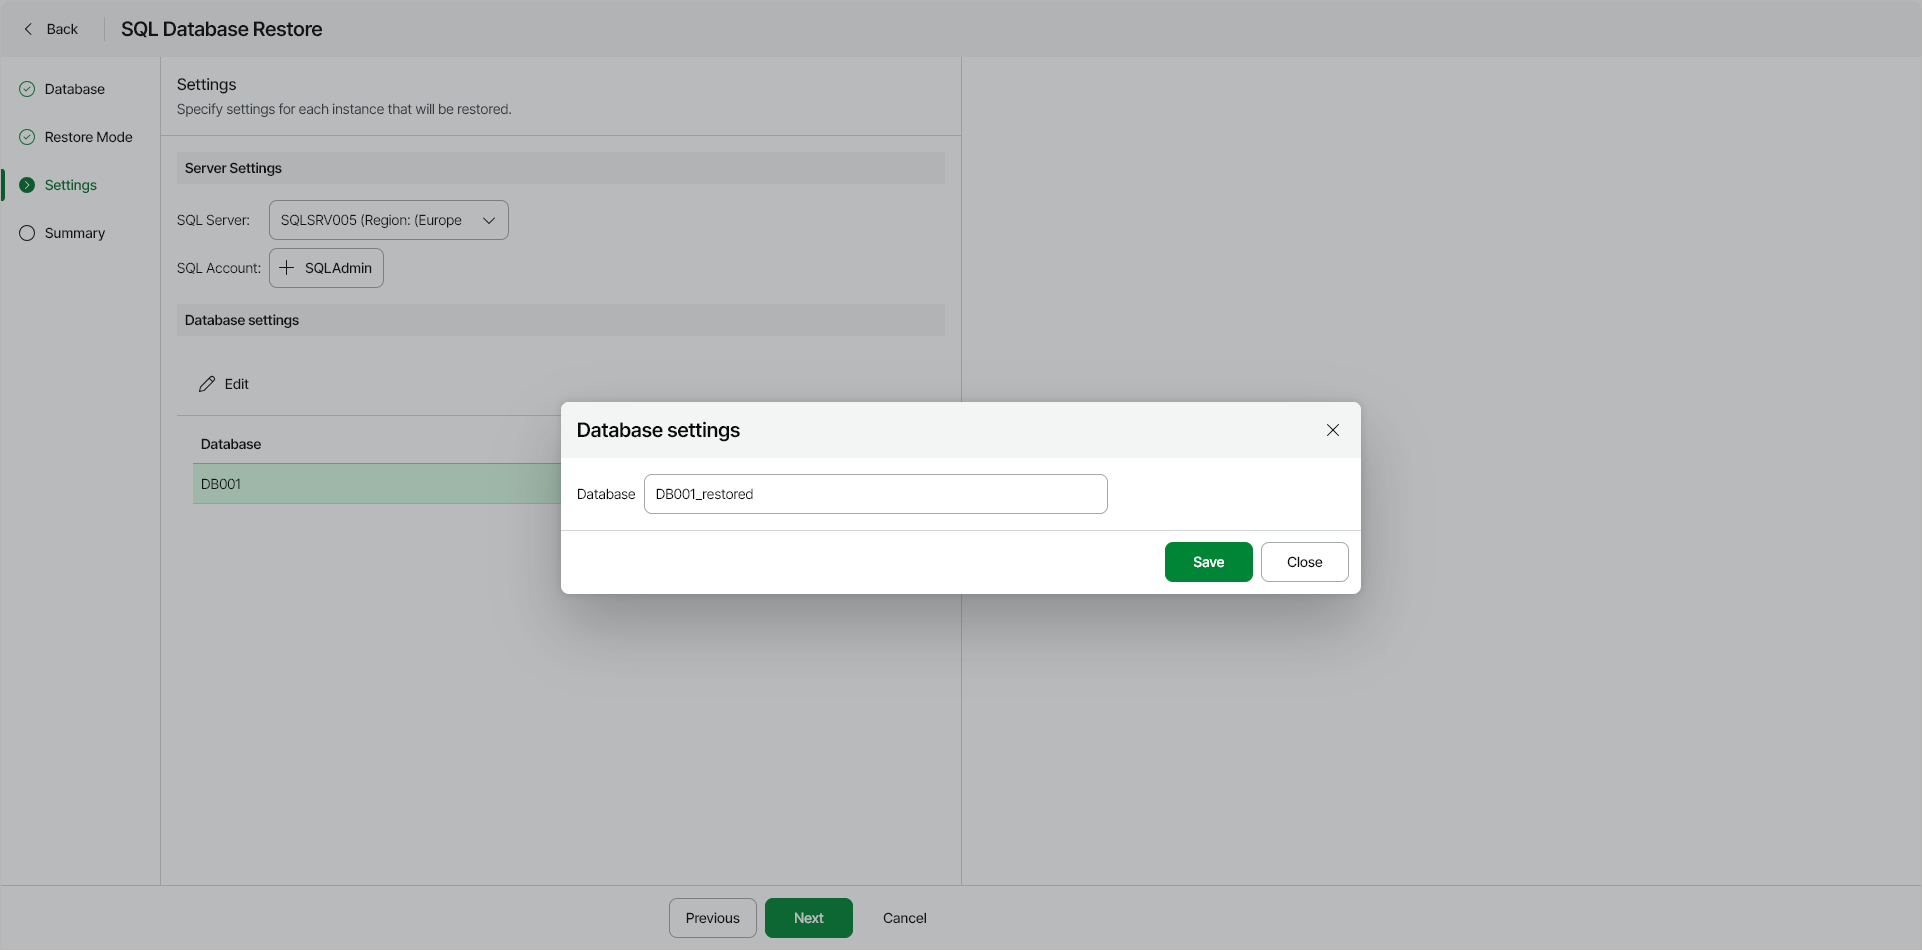
Task: Click the Edit pencil icon
Action: [207, 383]
